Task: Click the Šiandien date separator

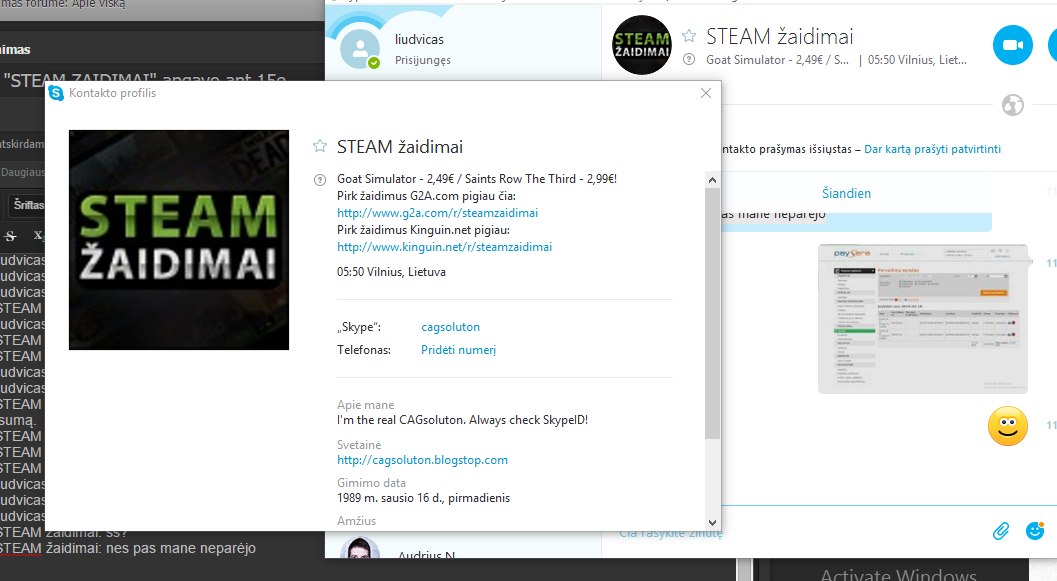Action: pos(846,193)
